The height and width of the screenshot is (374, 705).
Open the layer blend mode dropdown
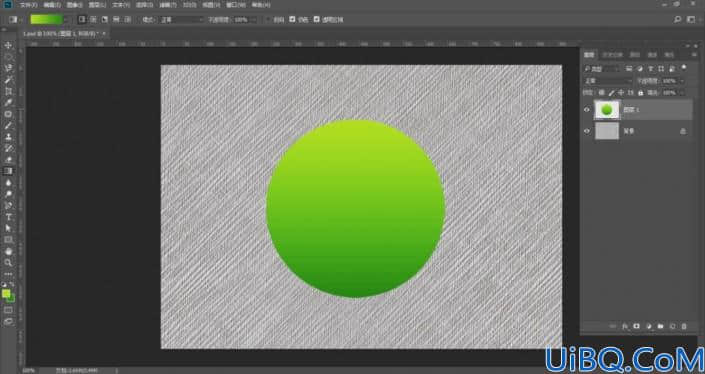tap(608, 81)
